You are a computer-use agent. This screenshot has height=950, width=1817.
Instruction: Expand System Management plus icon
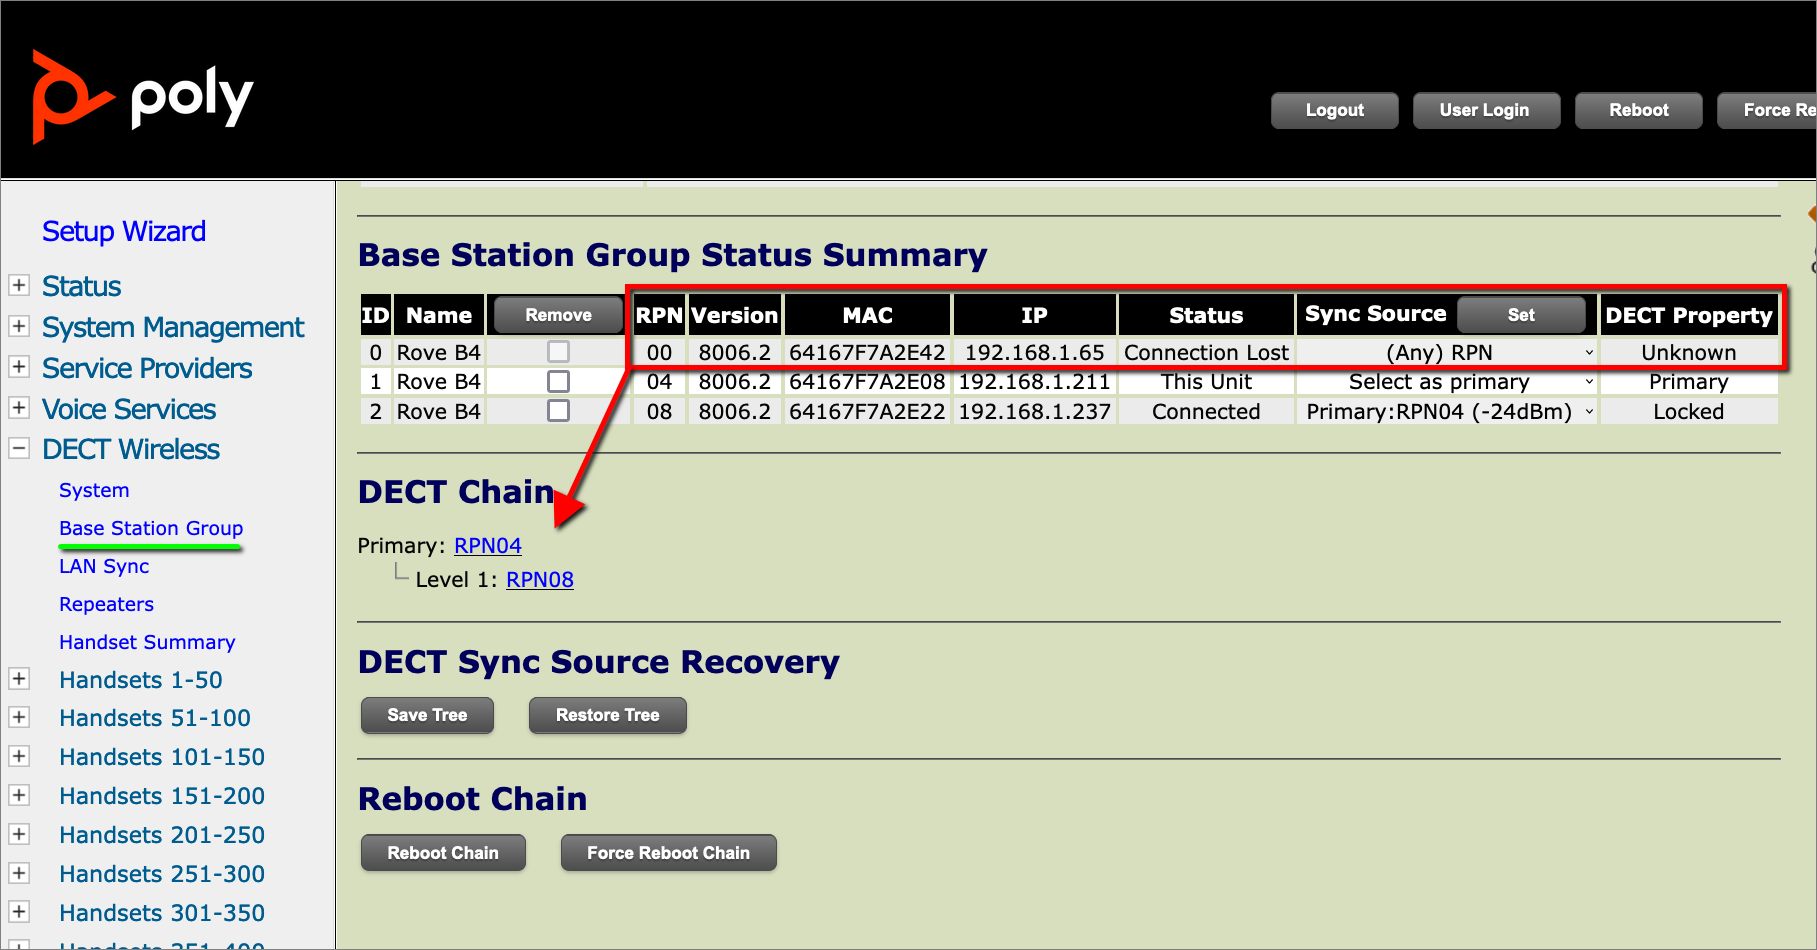point(19,326)
